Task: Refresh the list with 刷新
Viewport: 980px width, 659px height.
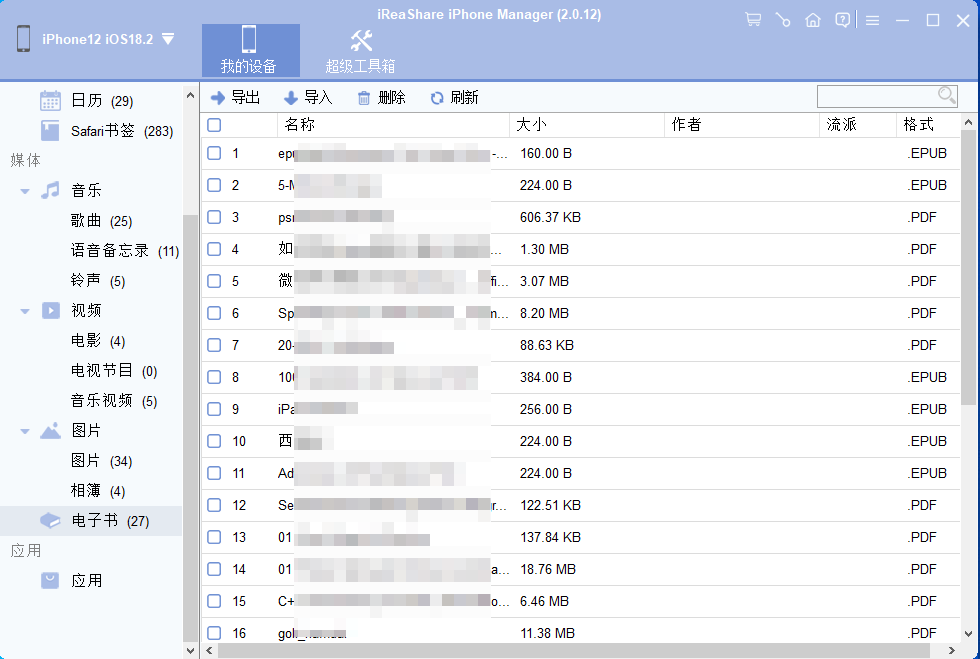Action: [x=454, y=98]
